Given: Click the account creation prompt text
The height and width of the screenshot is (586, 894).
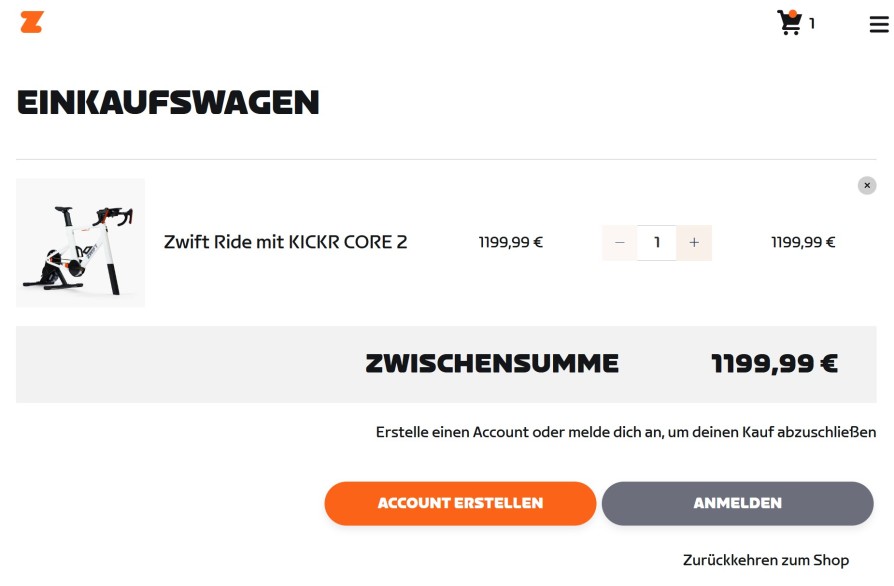Looking at the screenshot, I should (627, 432).
